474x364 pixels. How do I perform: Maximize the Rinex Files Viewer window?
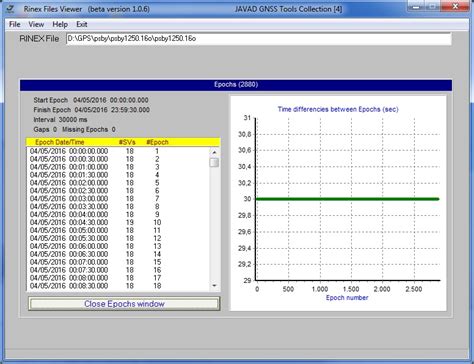(x=432, y=6)
